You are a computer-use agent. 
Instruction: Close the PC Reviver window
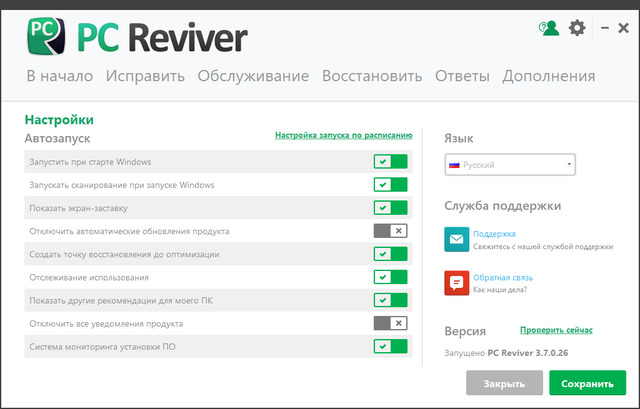[x=623, y=29]
